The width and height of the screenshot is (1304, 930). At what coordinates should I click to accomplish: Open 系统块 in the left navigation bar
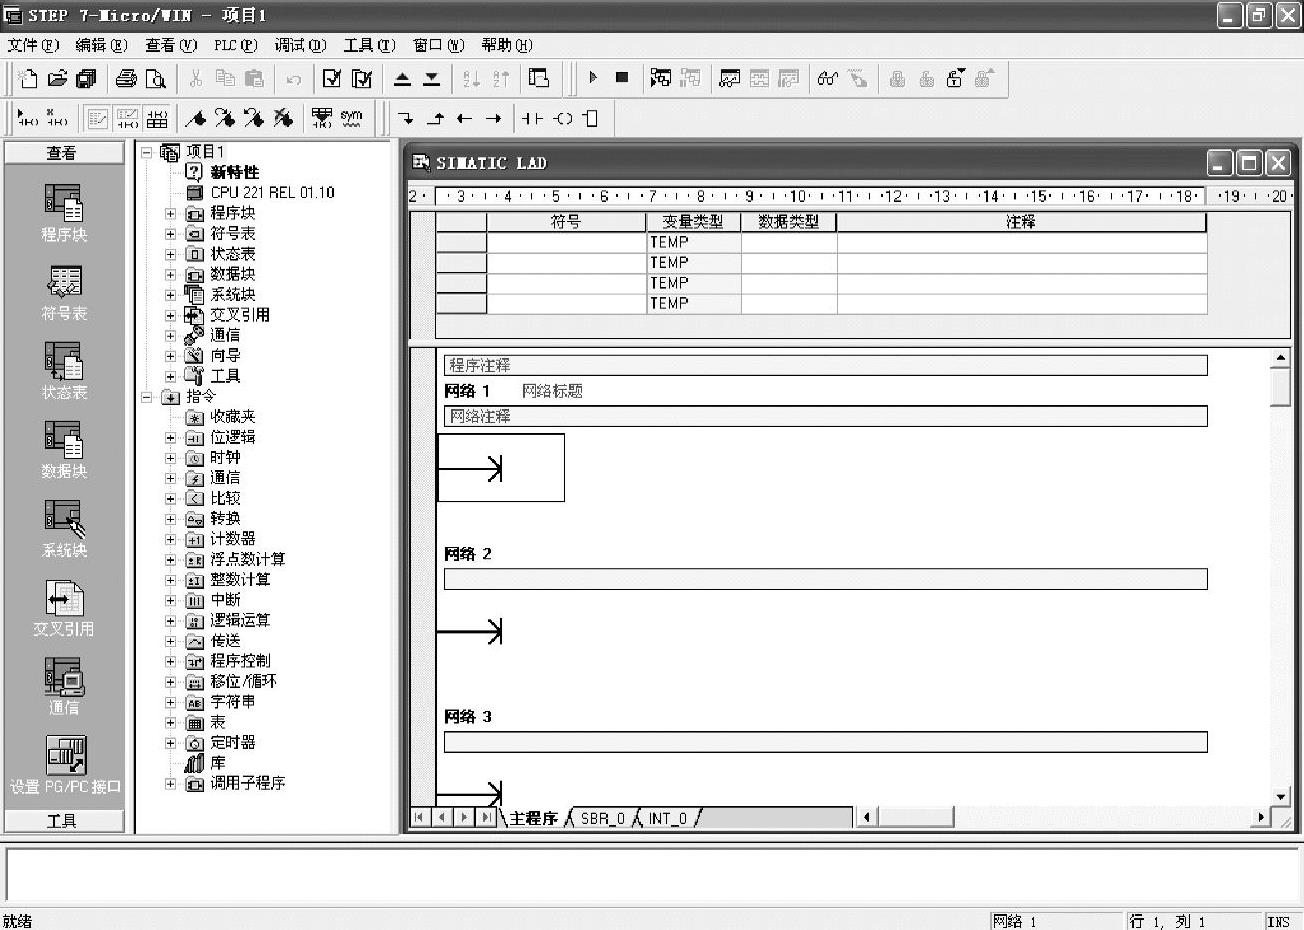[x=64, y=529]
